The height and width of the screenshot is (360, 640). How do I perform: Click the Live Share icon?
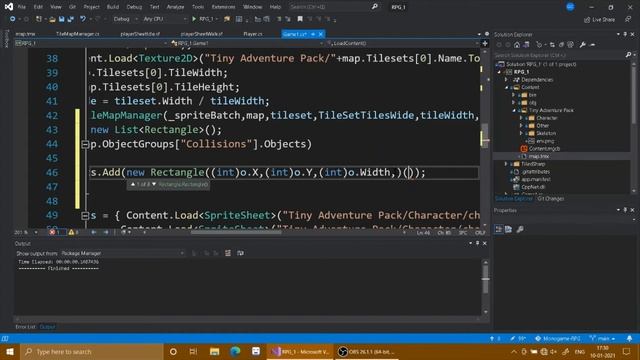pos(587,19)
